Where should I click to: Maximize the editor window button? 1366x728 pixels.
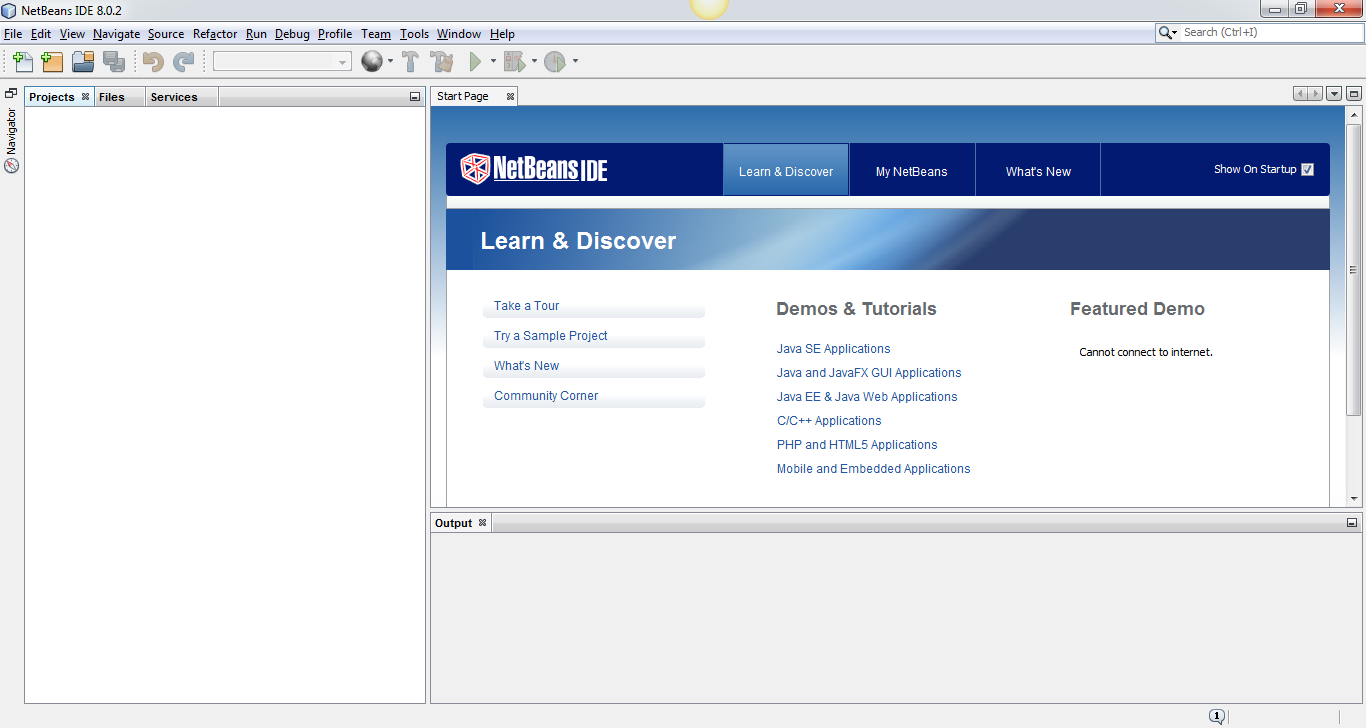(x=1354, y=94)
